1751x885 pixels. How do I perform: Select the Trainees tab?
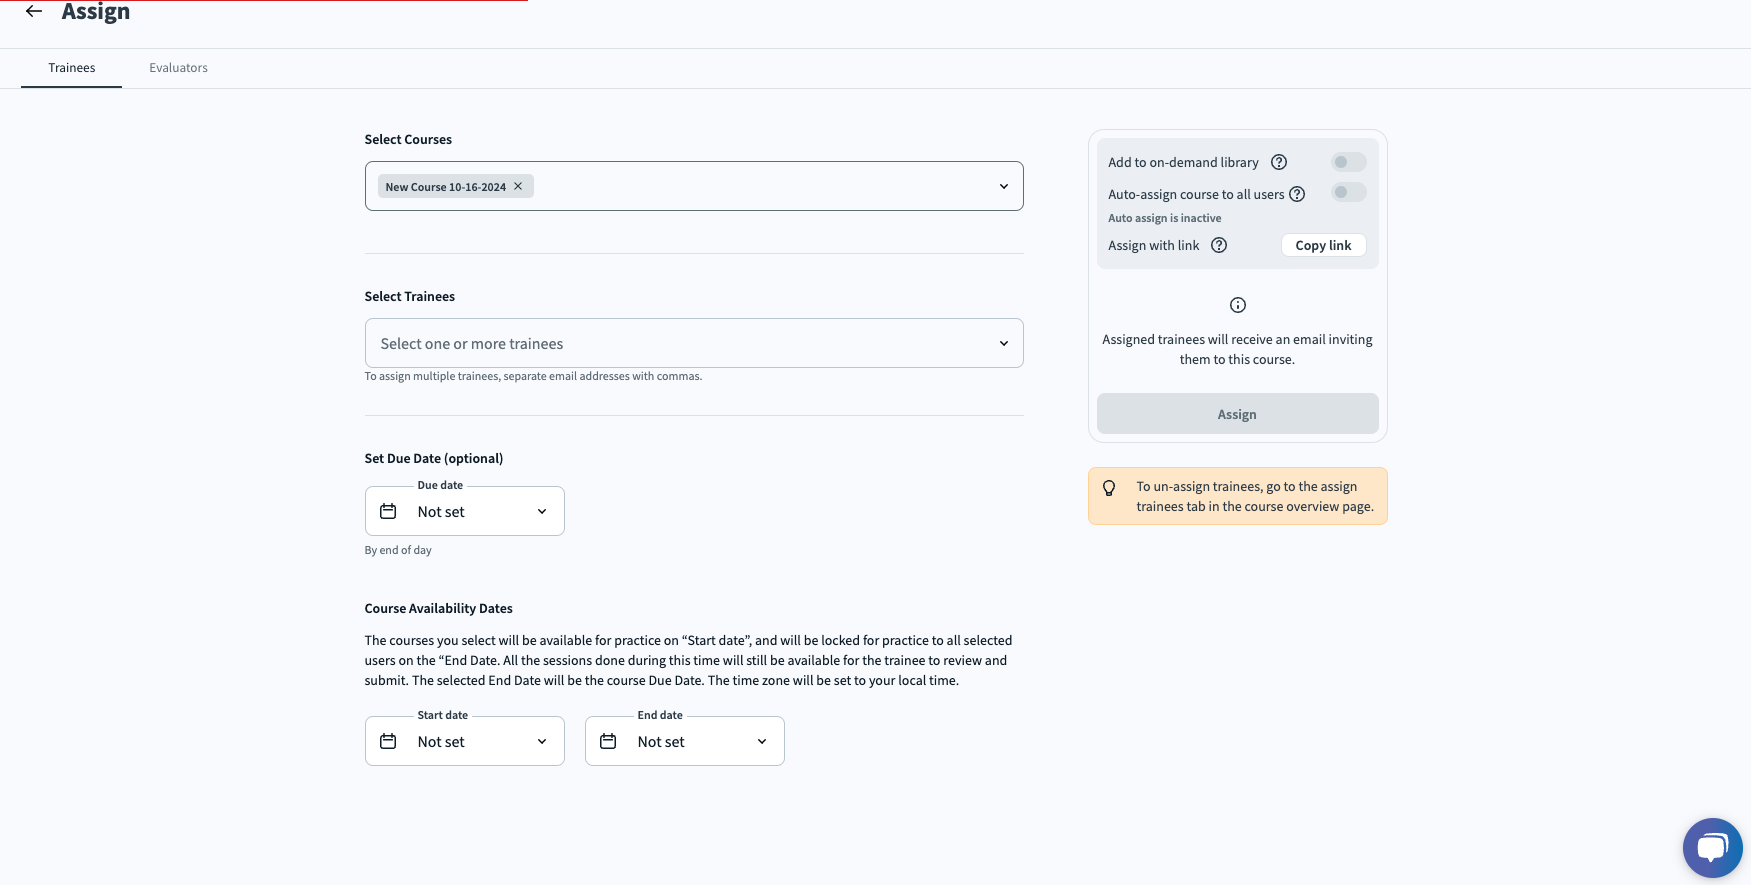pos(72,68)
